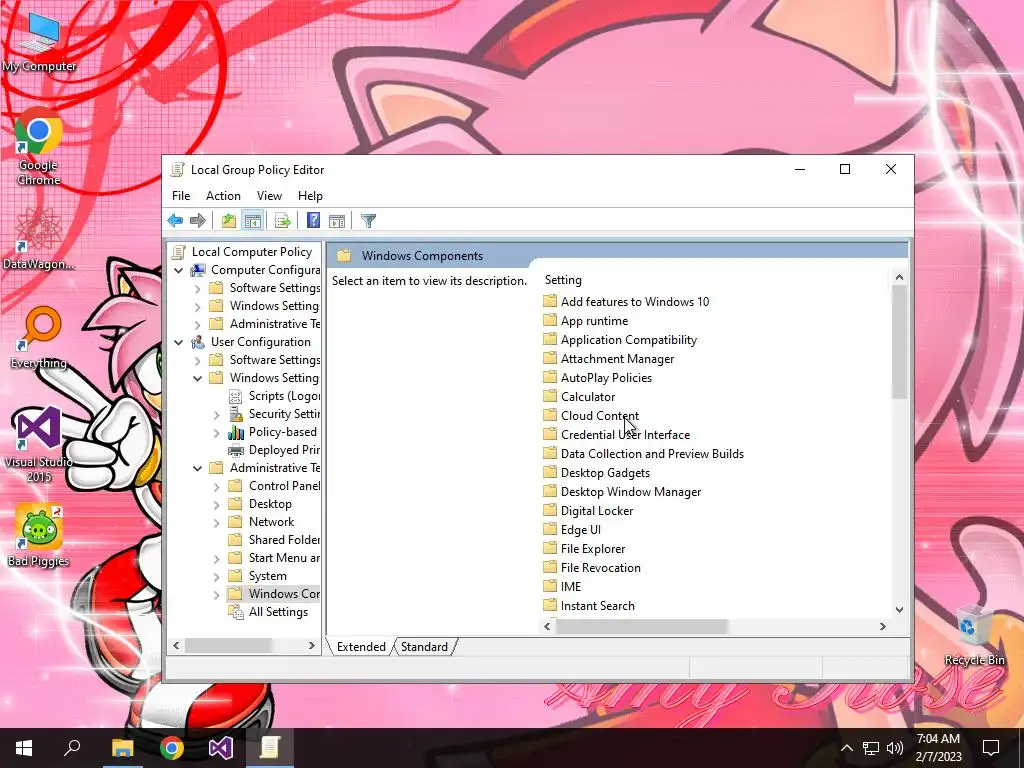Click the tree pane scroll right arrow

pyautogui.click(x=312, y=645)
